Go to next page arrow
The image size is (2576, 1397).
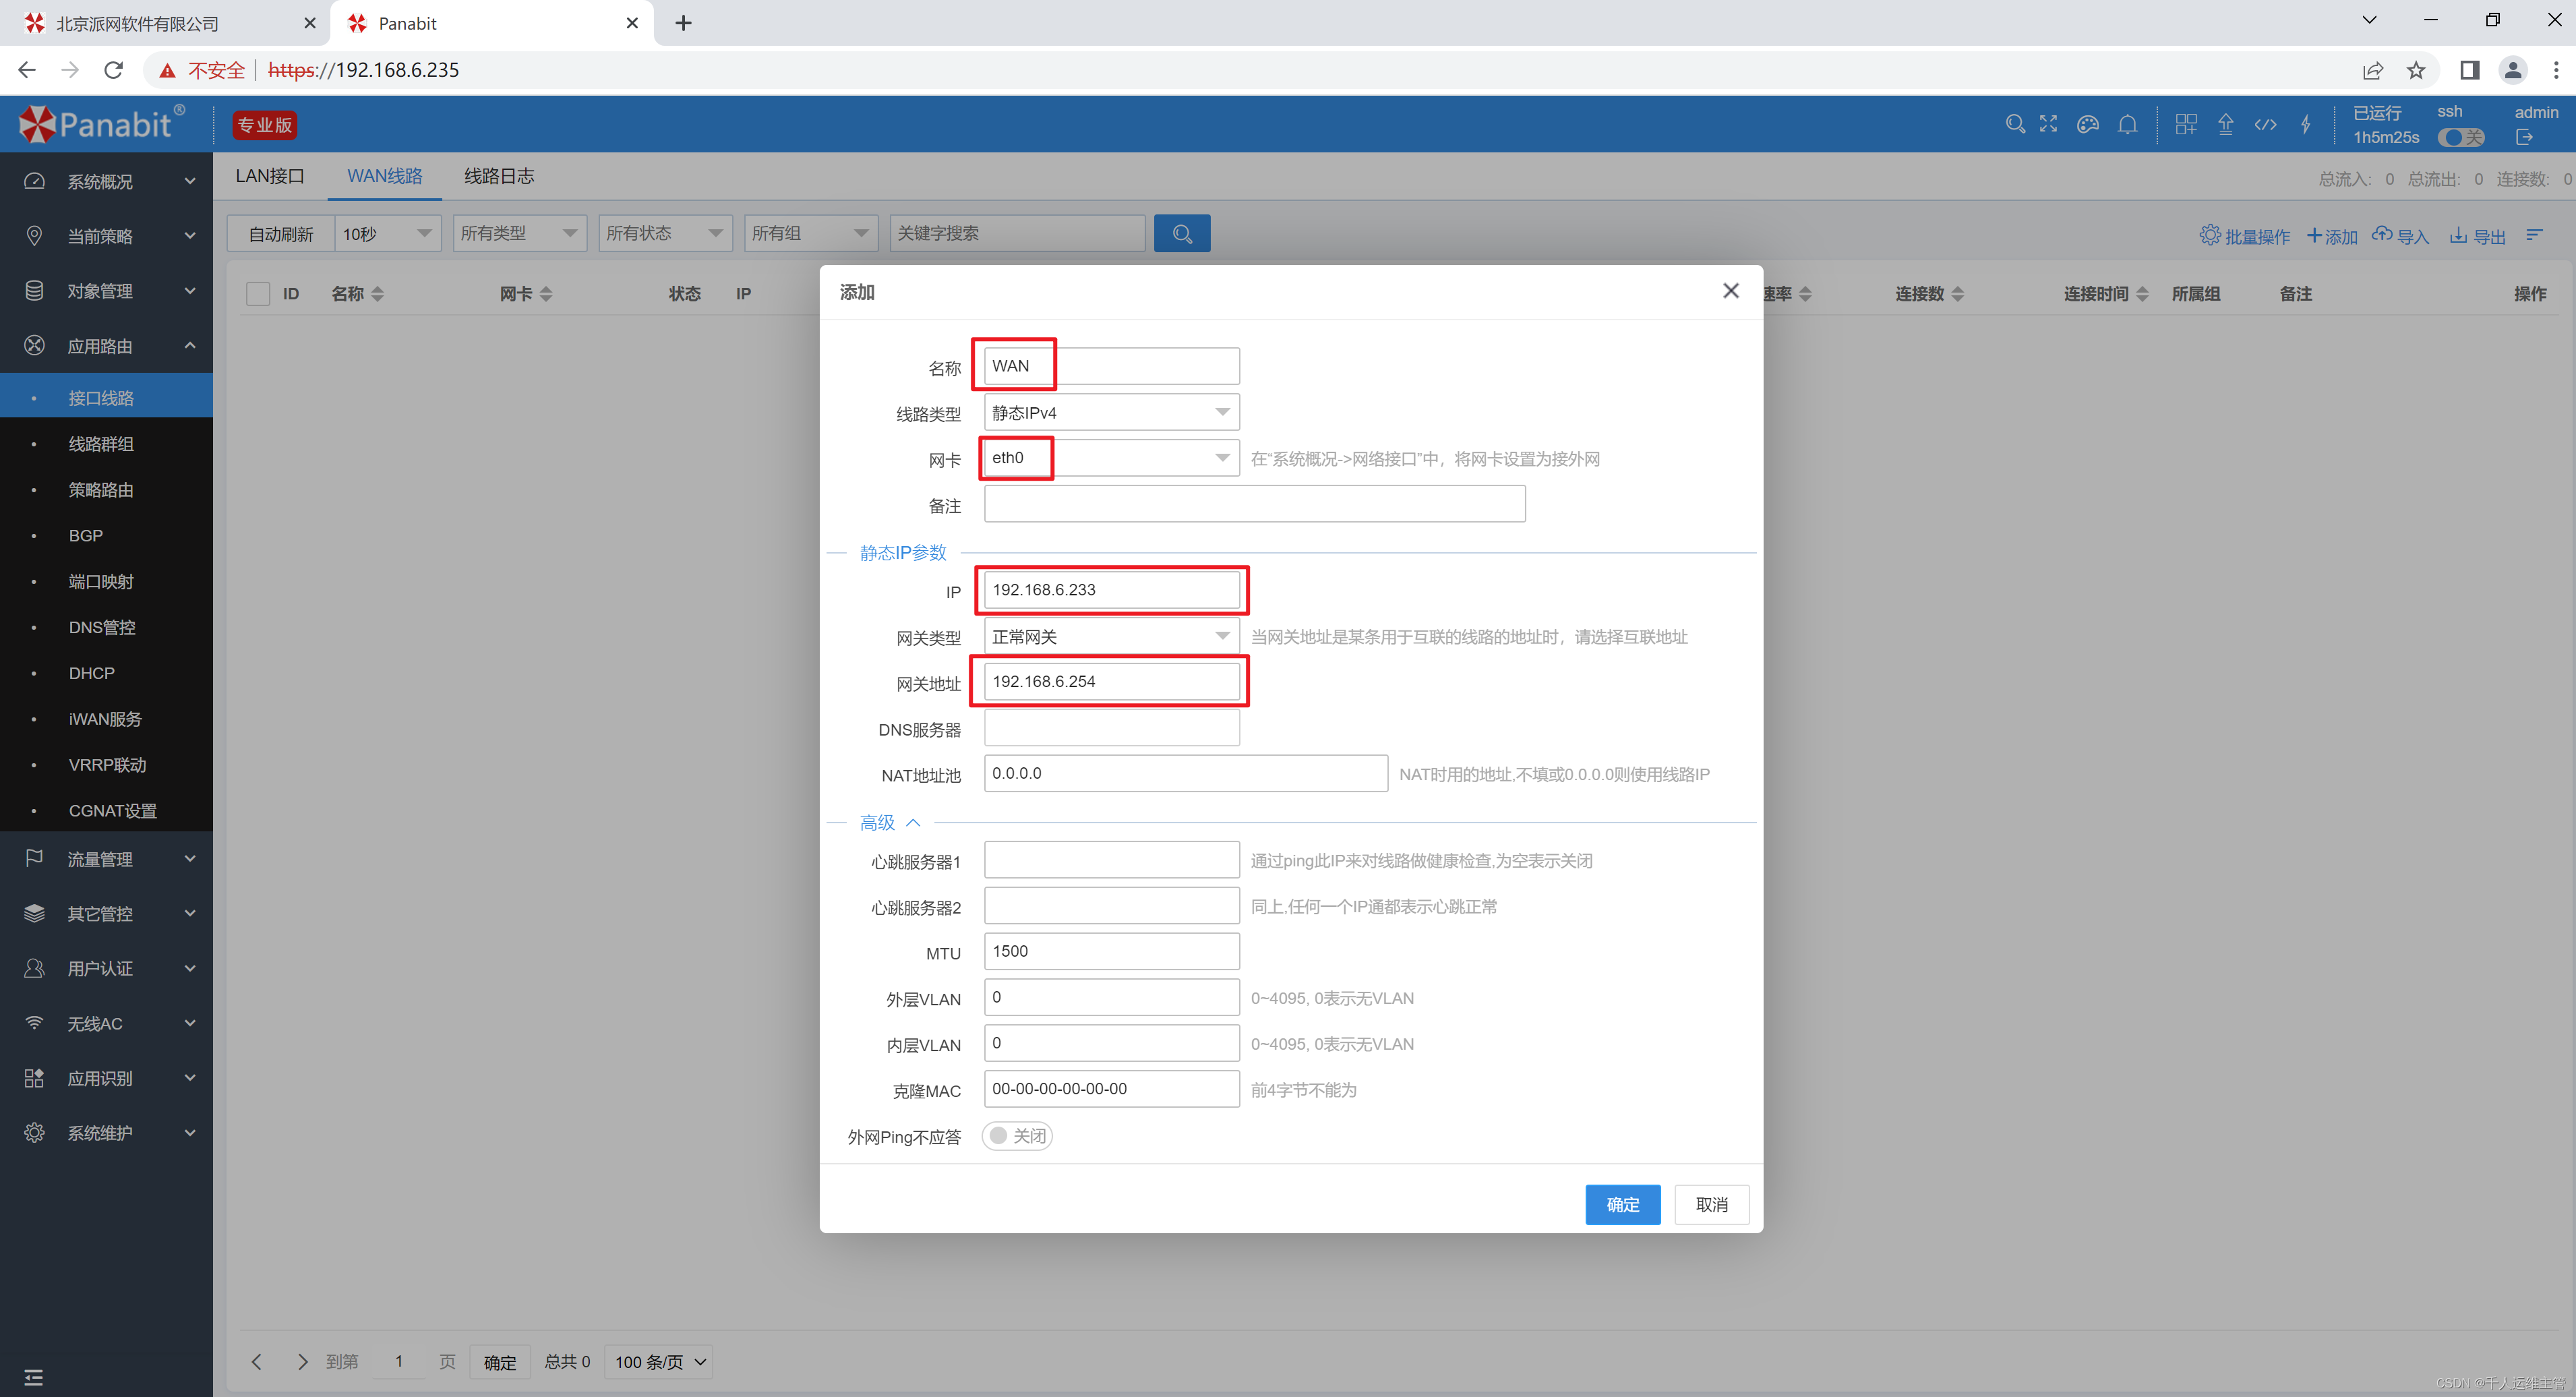[x=302, y=1361]
